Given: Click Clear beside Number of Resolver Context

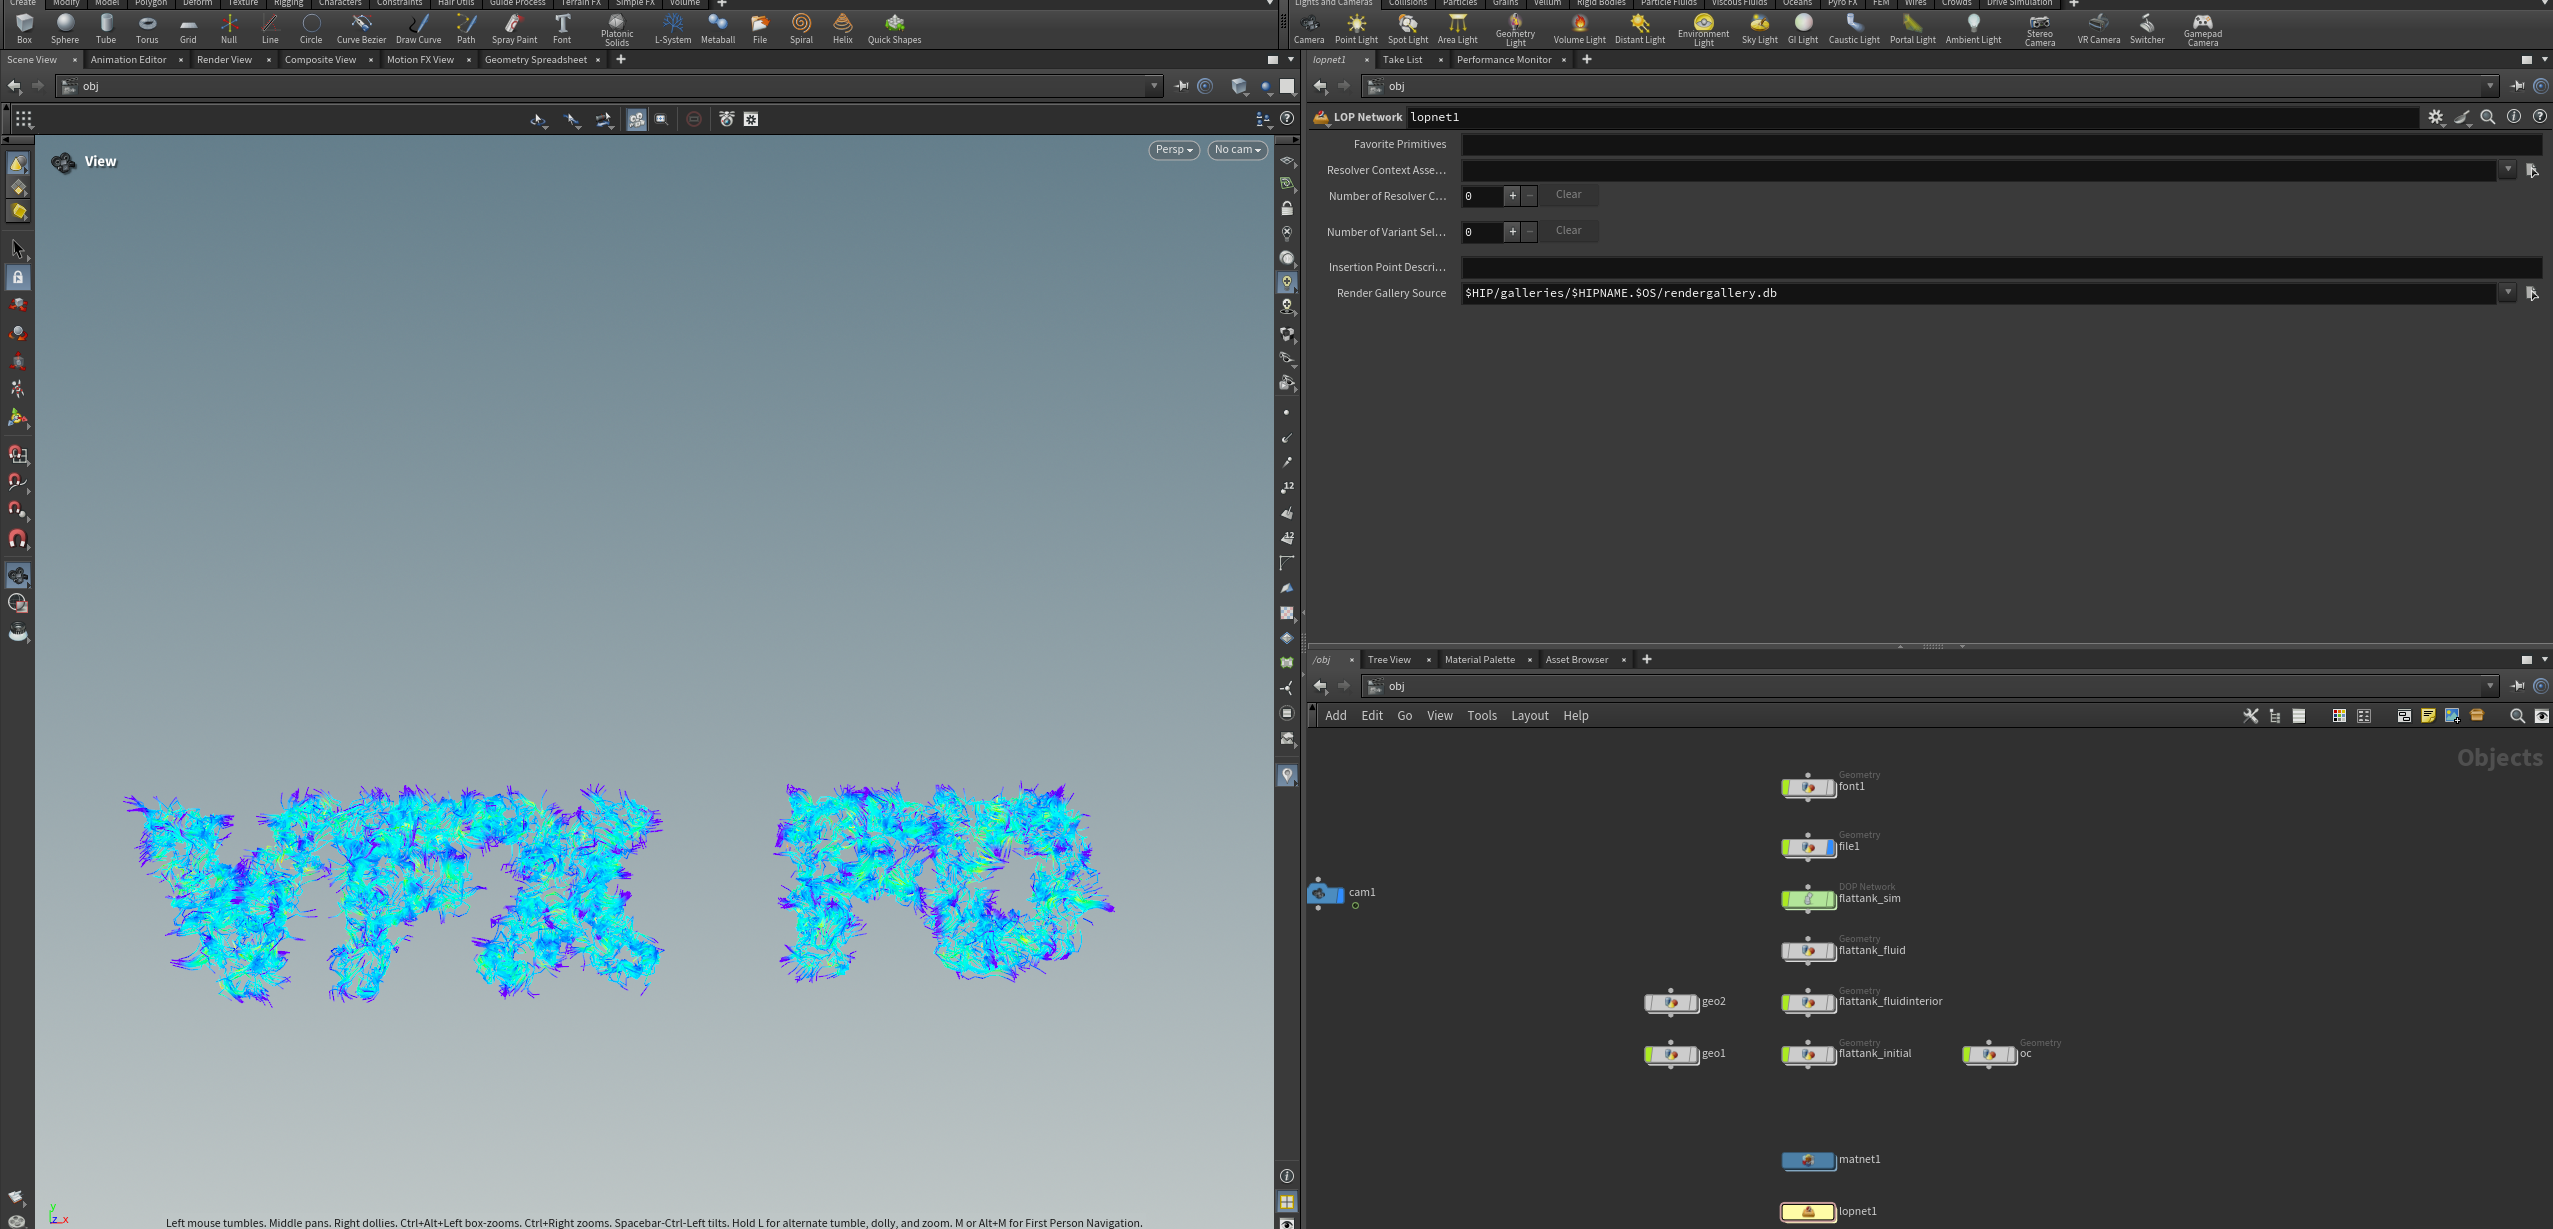Looking at the screenshot, I should click(x=1567, y=195).
